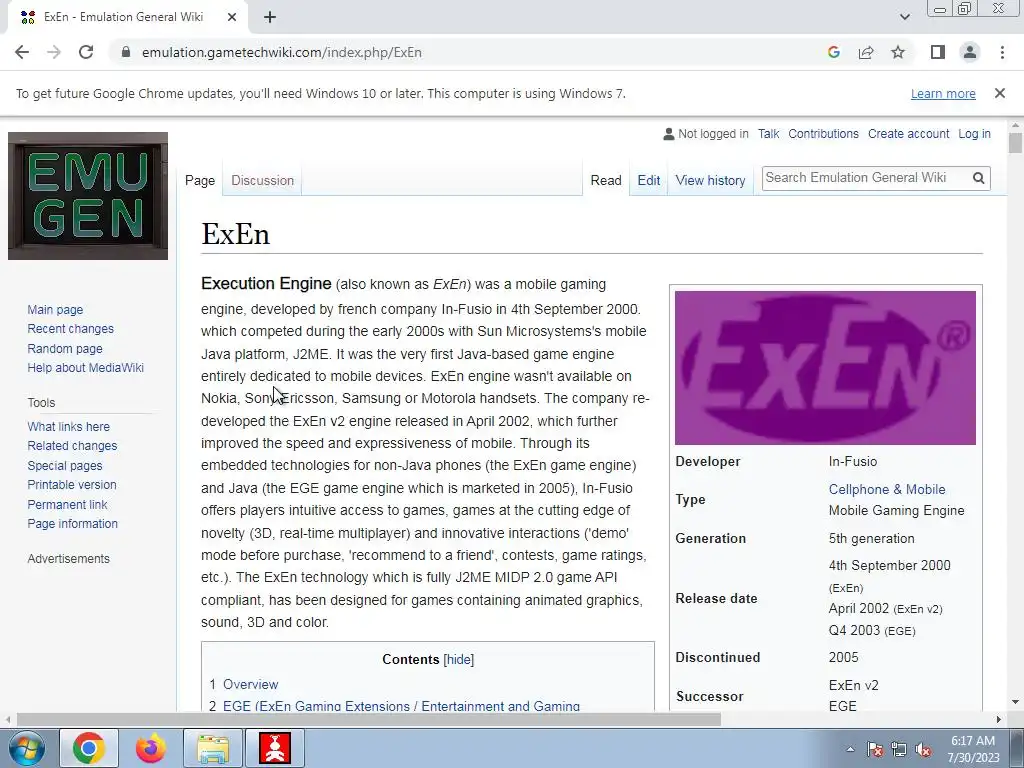Open Permanent link
The width and height of the screenshot is (1024, 768).
(67, 504)
